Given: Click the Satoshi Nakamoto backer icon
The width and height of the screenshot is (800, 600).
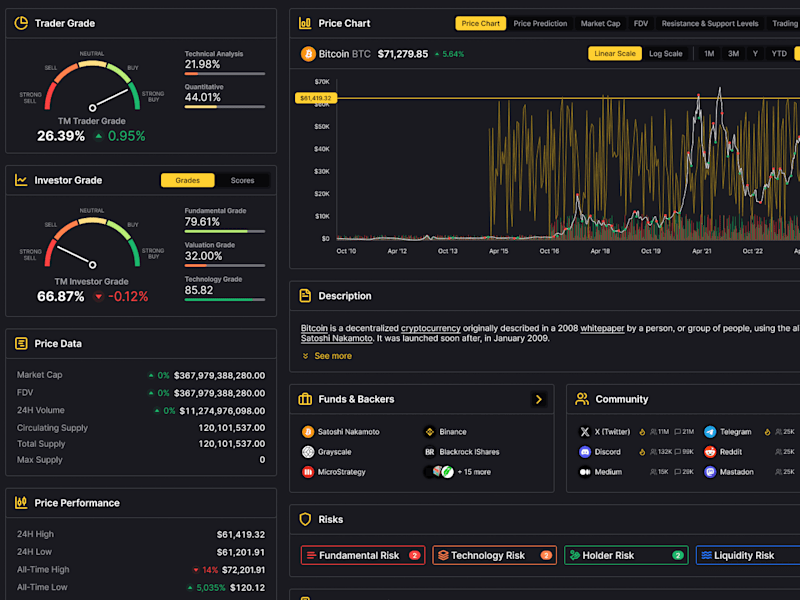Looking at the screenshot, I should pos(308,432).
